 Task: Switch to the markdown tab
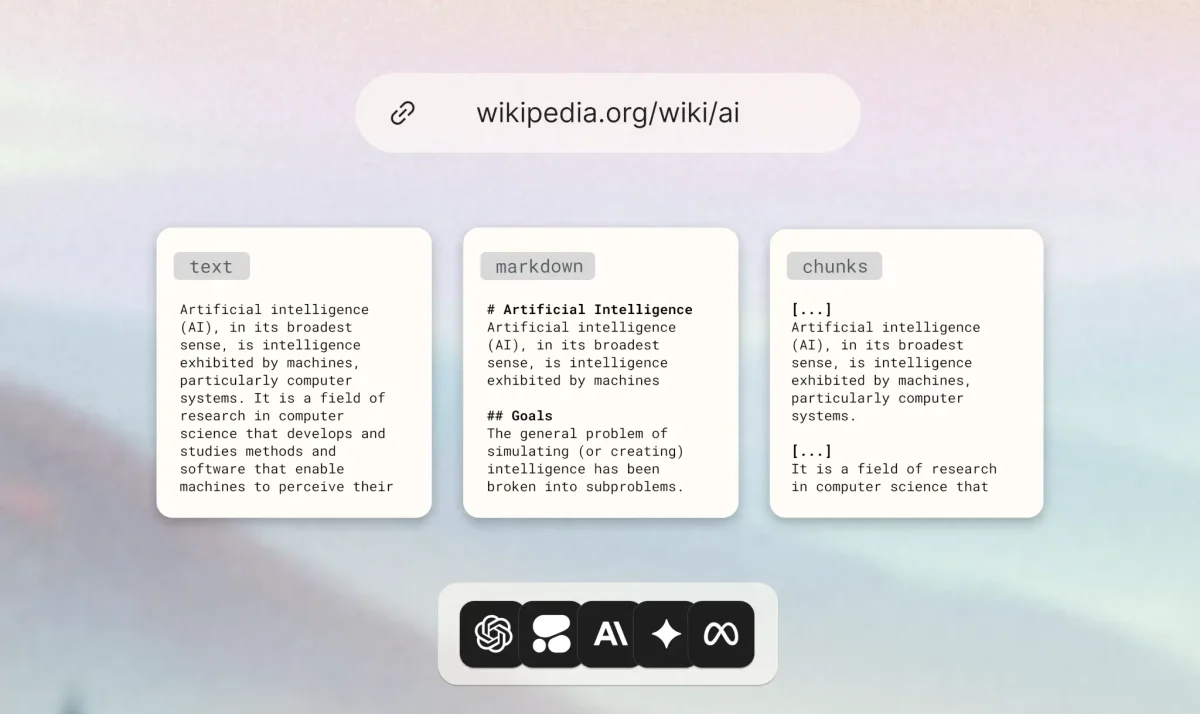(537, 266)
